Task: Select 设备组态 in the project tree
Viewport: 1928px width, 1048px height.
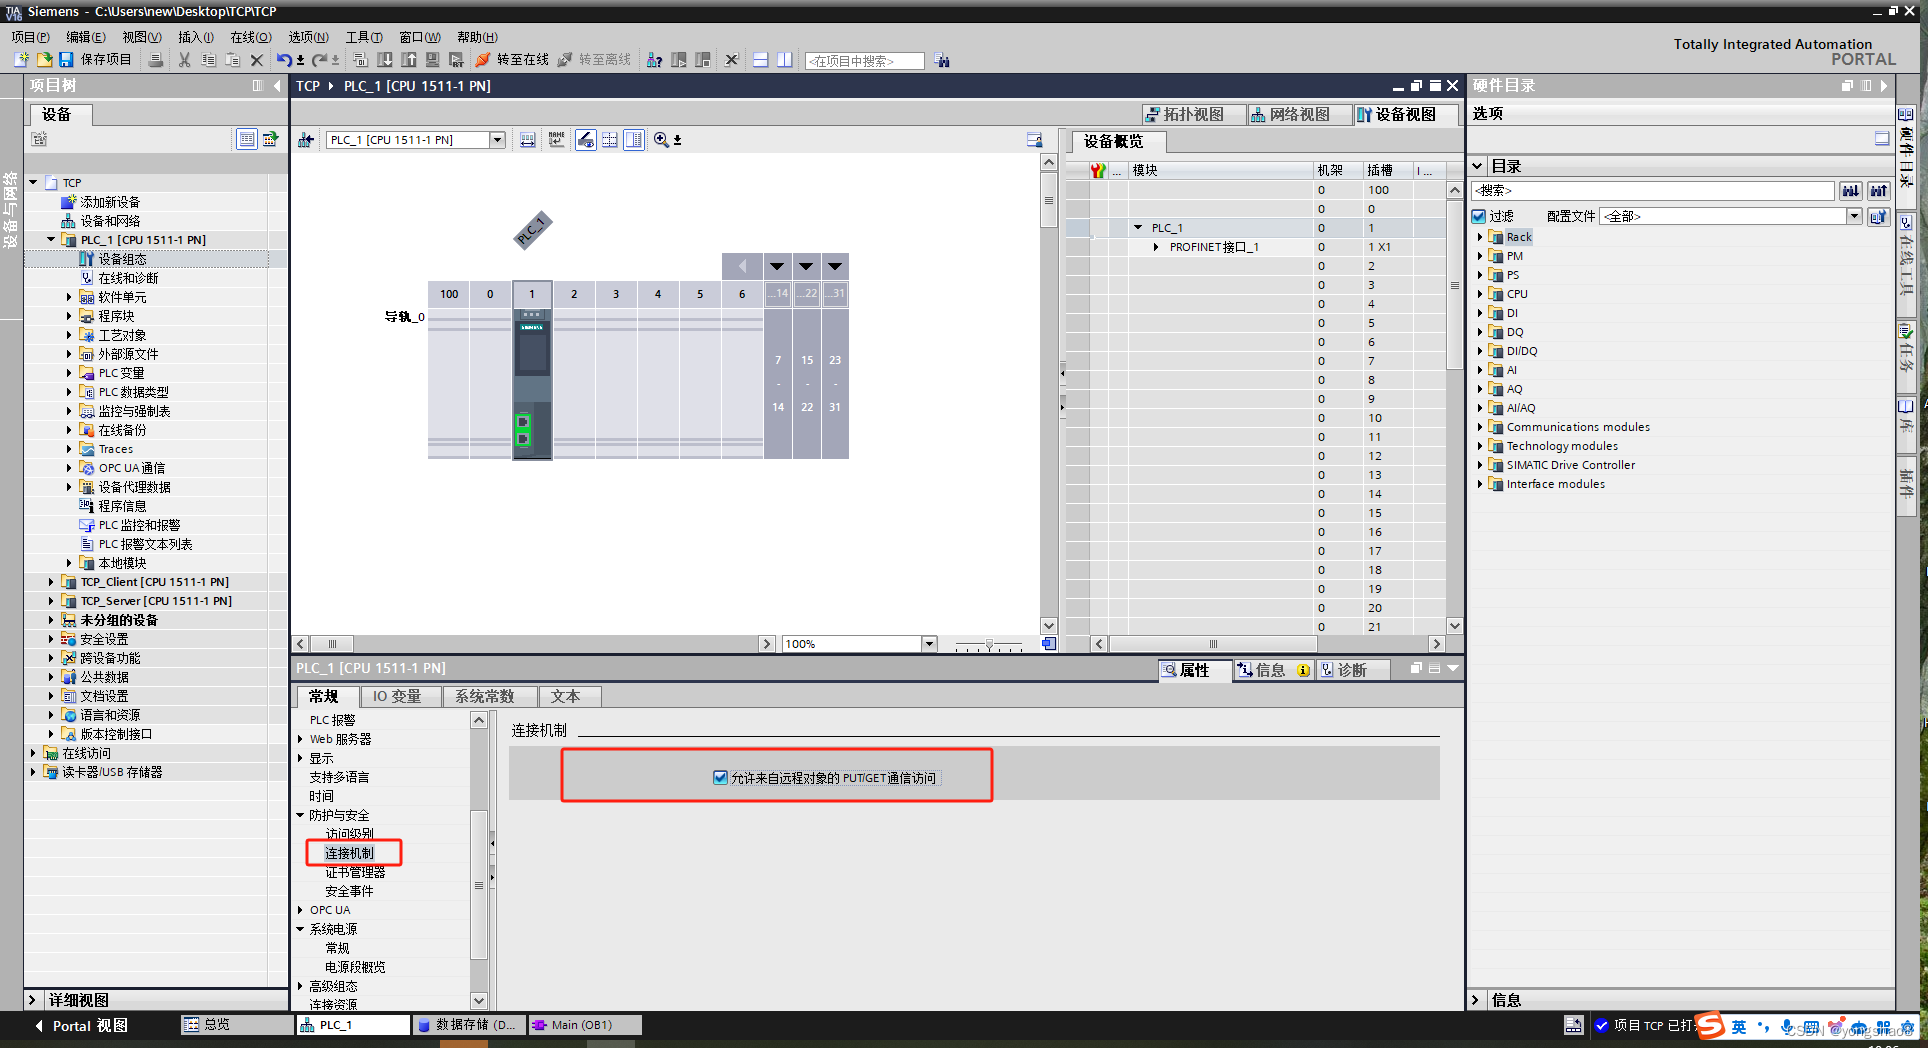Action: (122, 259)
